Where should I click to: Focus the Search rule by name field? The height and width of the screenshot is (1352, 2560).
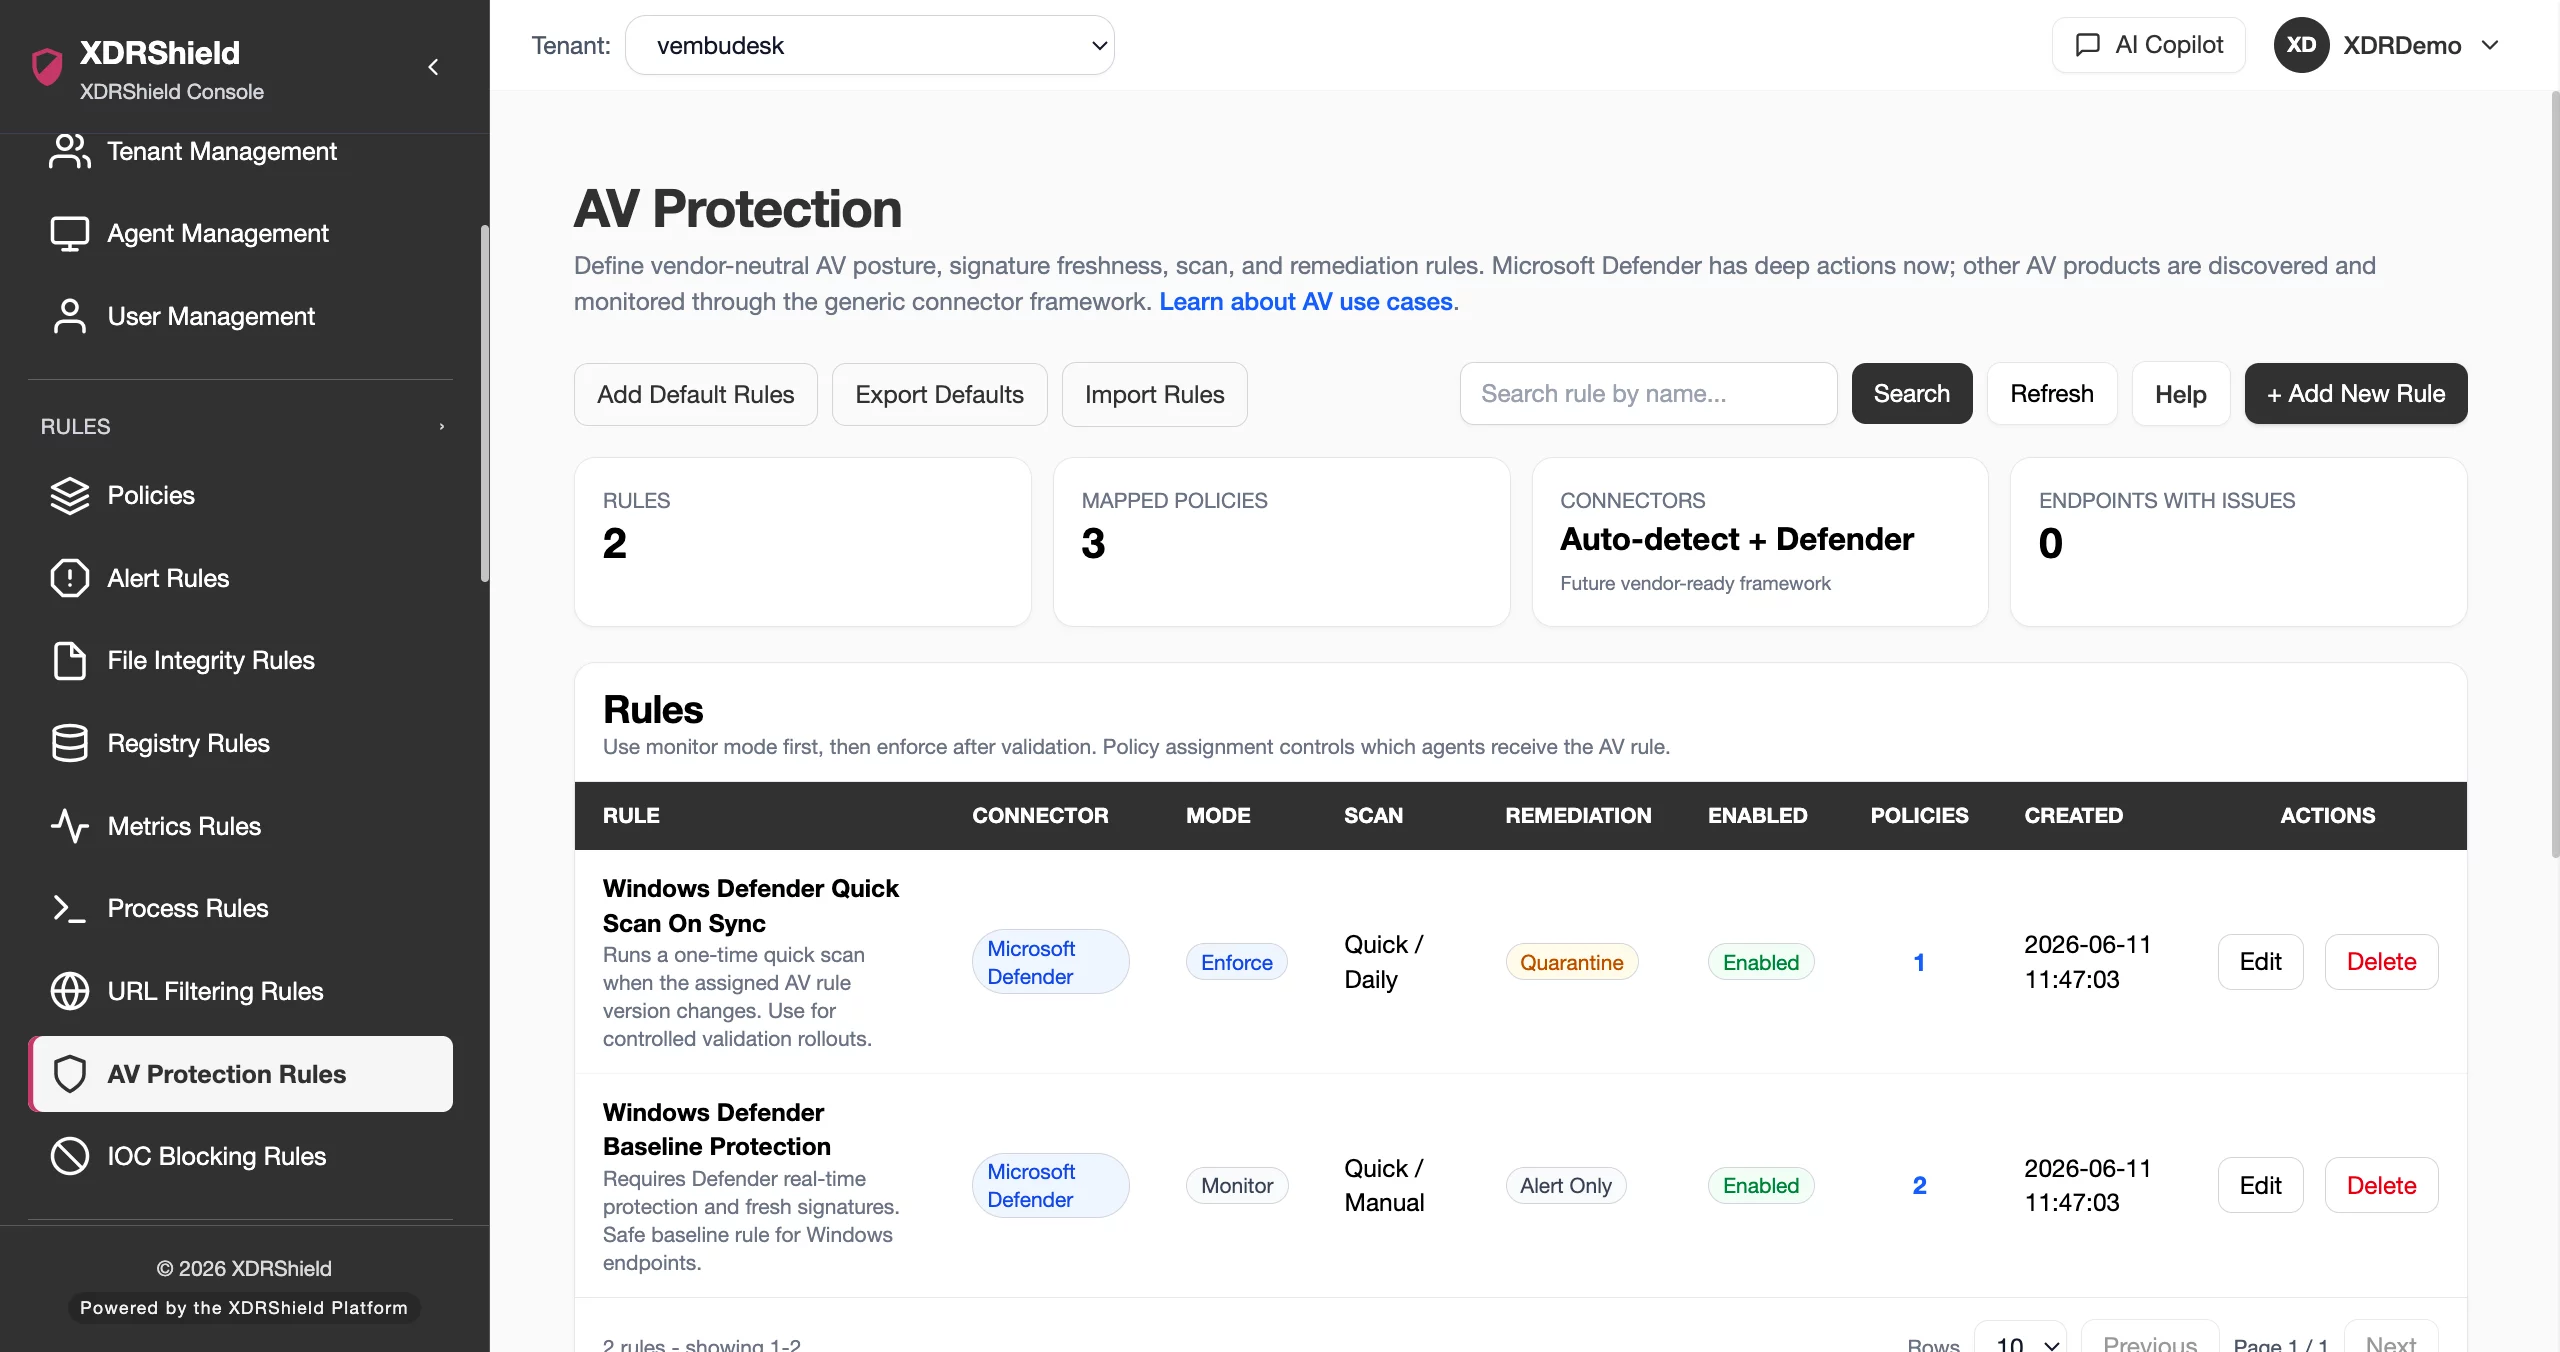pos(1648,394)
